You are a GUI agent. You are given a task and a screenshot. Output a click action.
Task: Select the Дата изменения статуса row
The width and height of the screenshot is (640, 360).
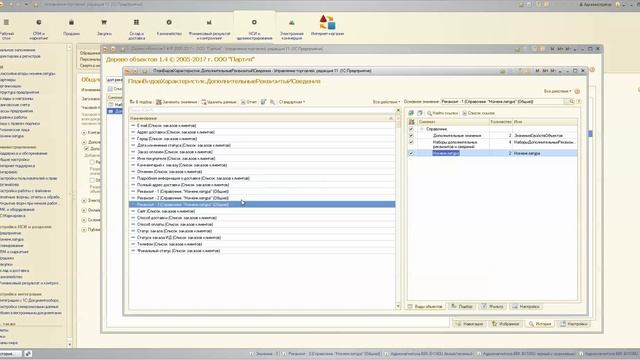pos(262,145)
